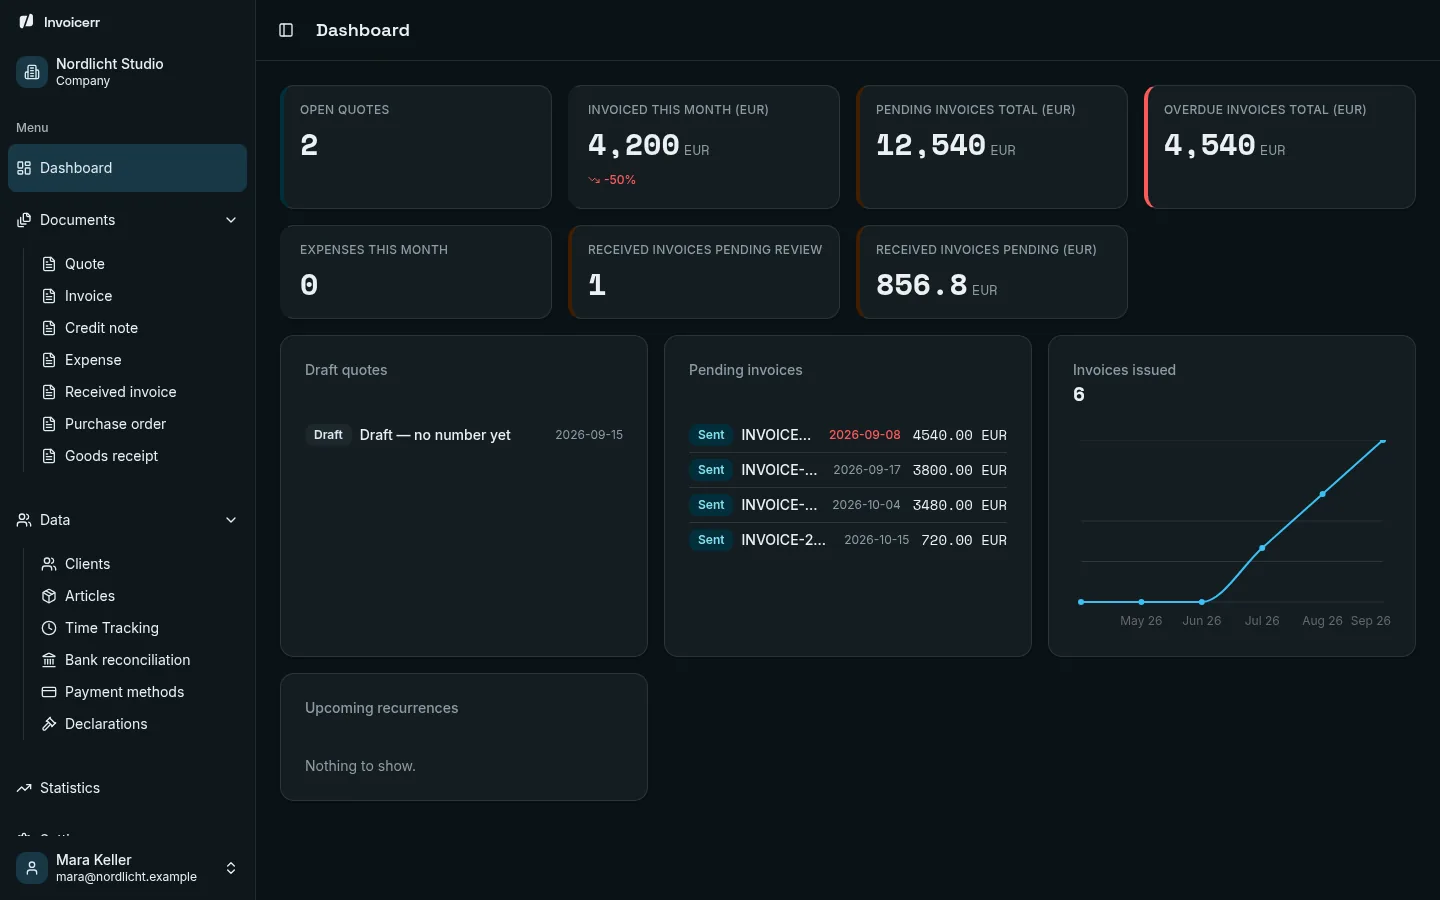Viewport: 1440px width, 900px height.
Task: Click the Data section users icon
Action: point(24,520)
